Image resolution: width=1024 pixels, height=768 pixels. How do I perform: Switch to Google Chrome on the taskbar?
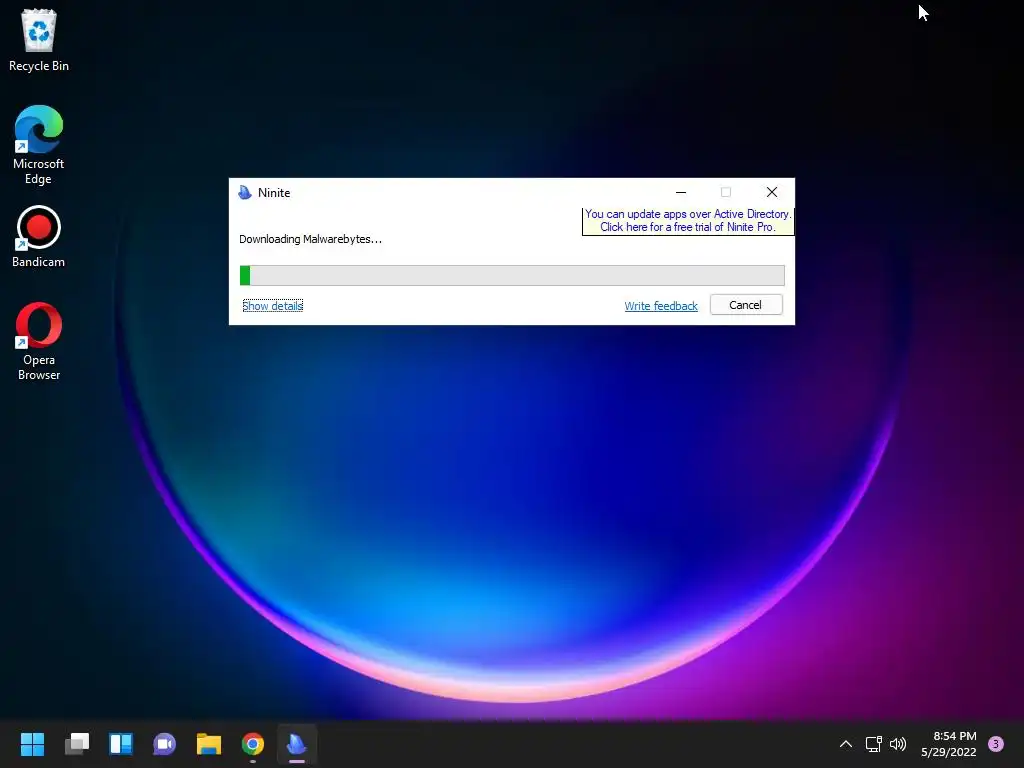[x=253, y=744]
